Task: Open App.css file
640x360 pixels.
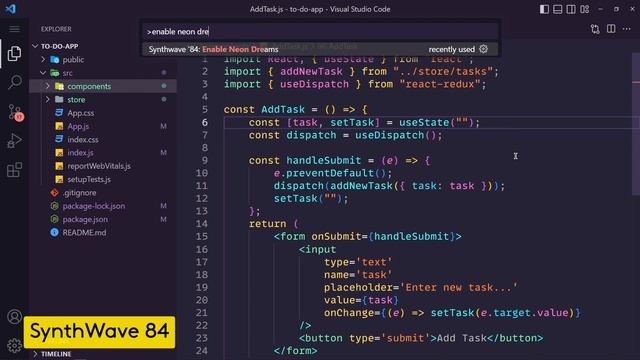Action: click(x=80, y=113)
